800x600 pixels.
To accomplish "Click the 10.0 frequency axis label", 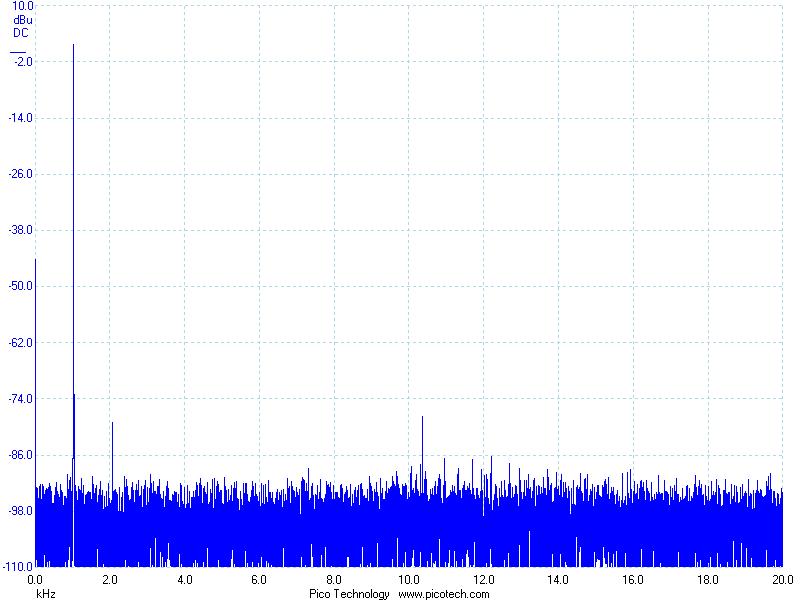I will pyautogui.click(x=409, y=580).
